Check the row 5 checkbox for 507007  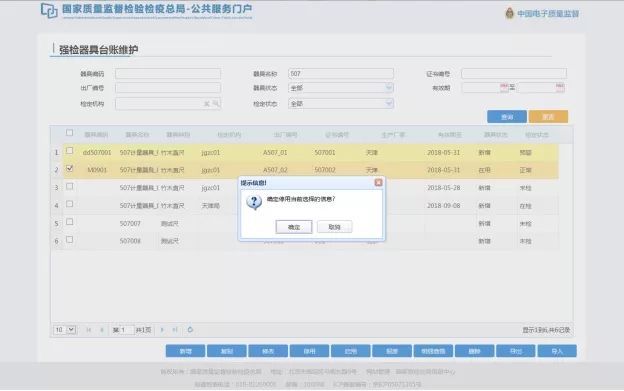[70, 222]
